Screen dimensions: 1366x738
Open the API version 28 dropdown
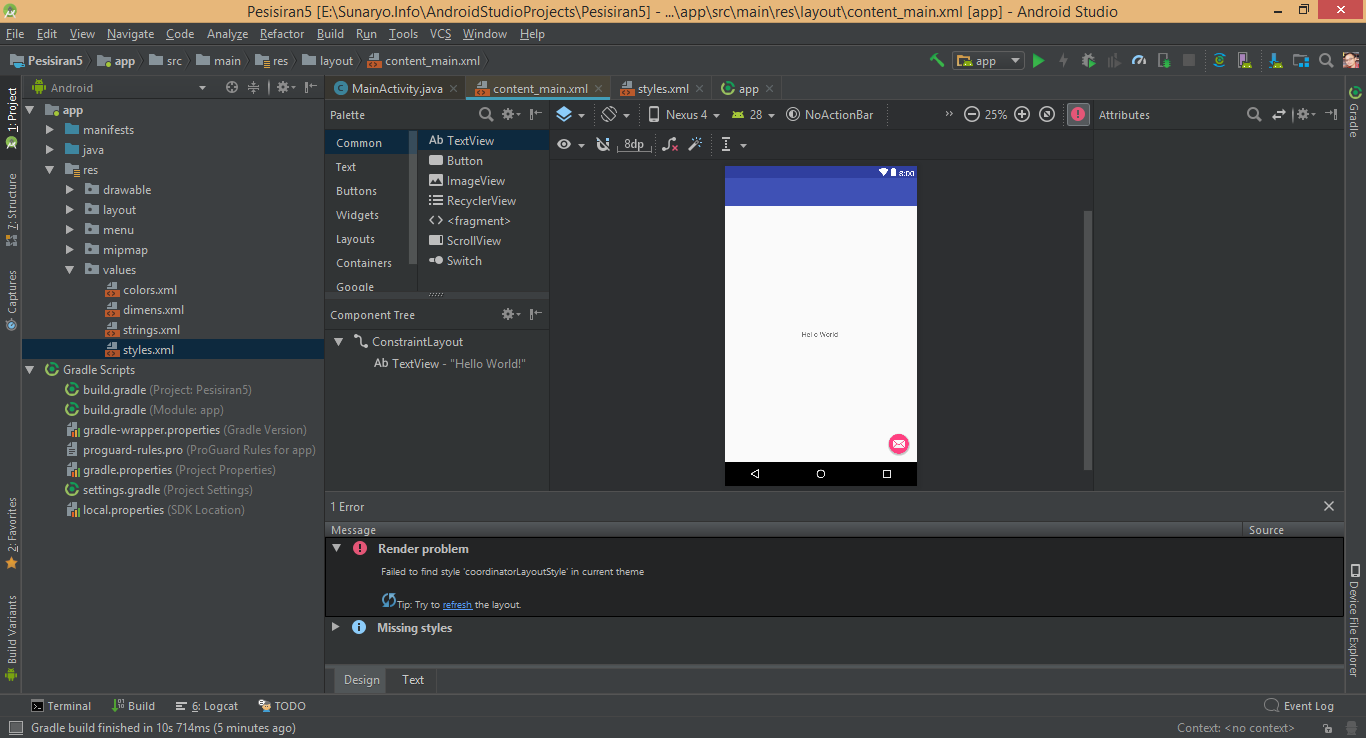click(x=753, y=115)
